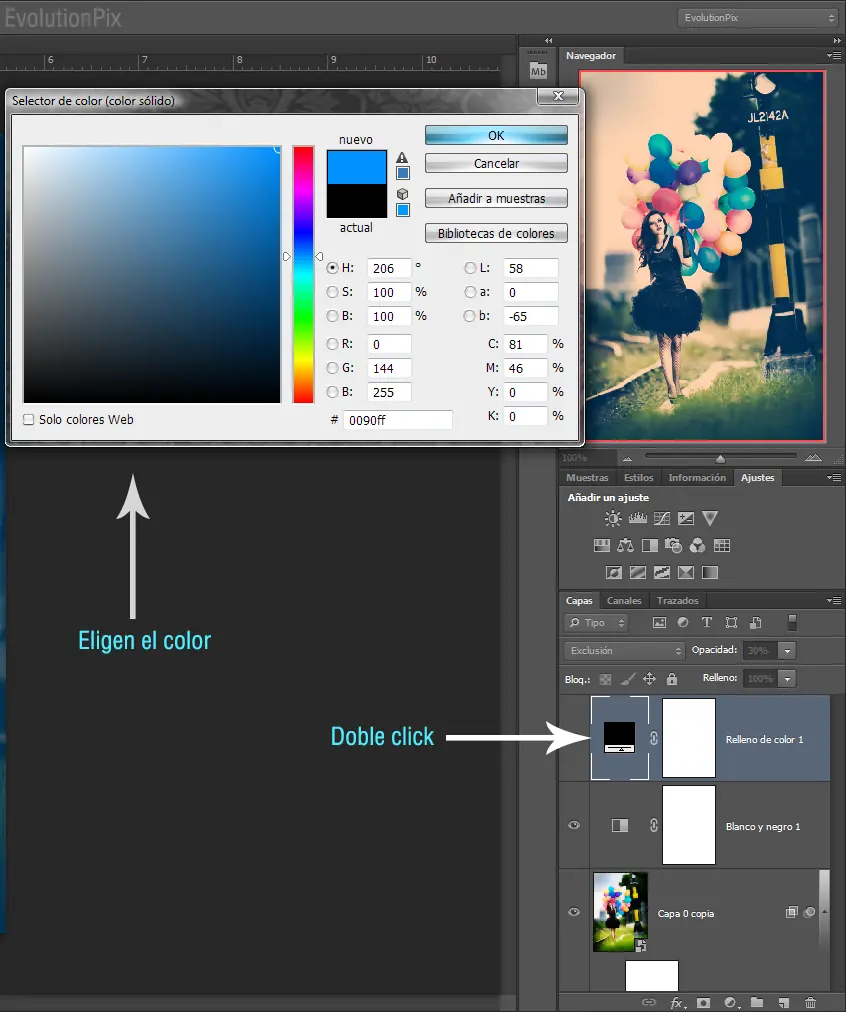Image resolution: width=846 pixels, height=1012 pixels.
Task: Select the S saturation radio button
Action: (x=332, y=292)
